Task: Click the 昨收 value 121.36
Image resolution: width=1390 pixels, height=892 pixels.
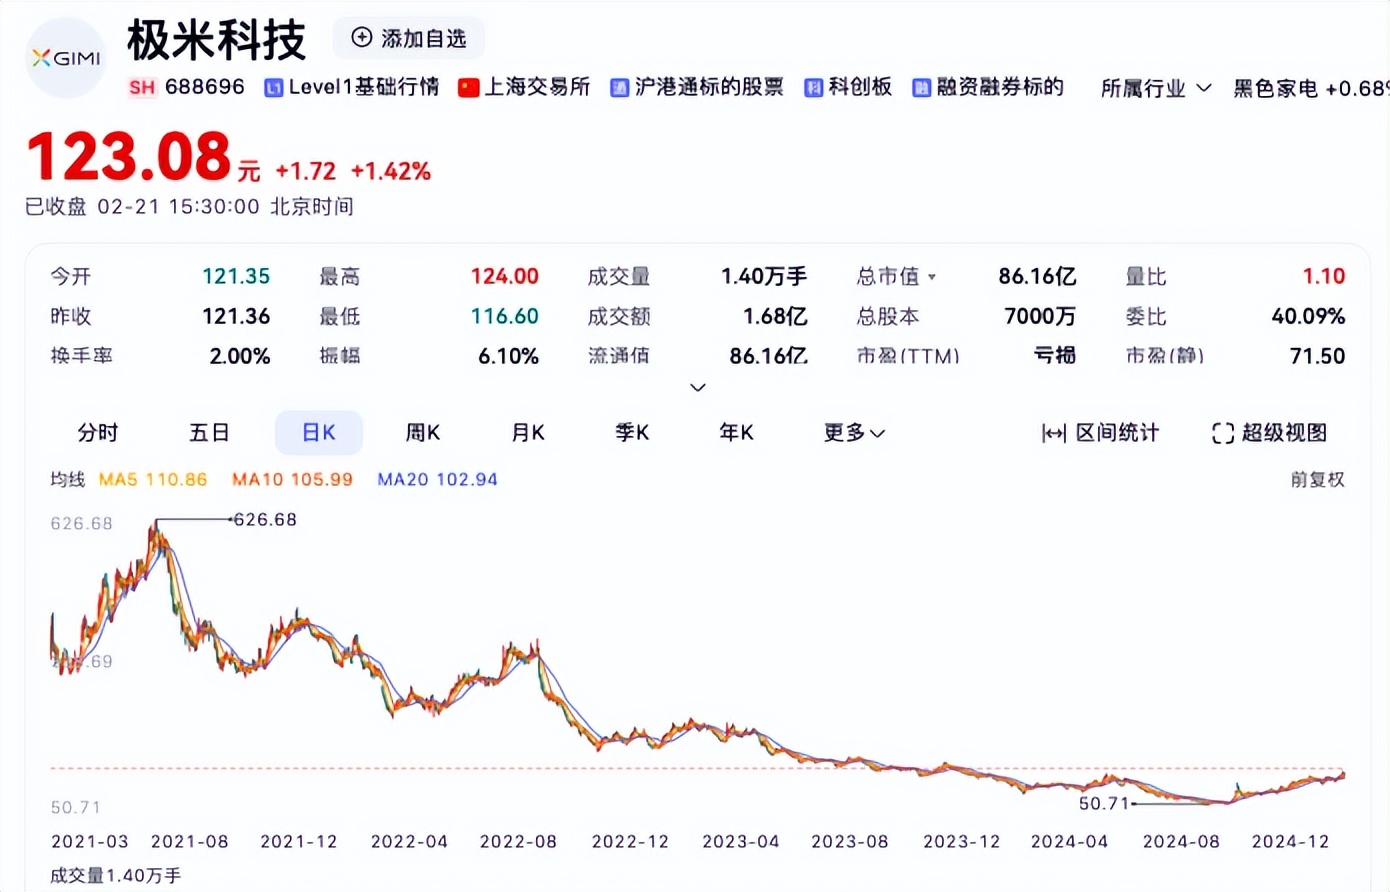Action: 236,317
